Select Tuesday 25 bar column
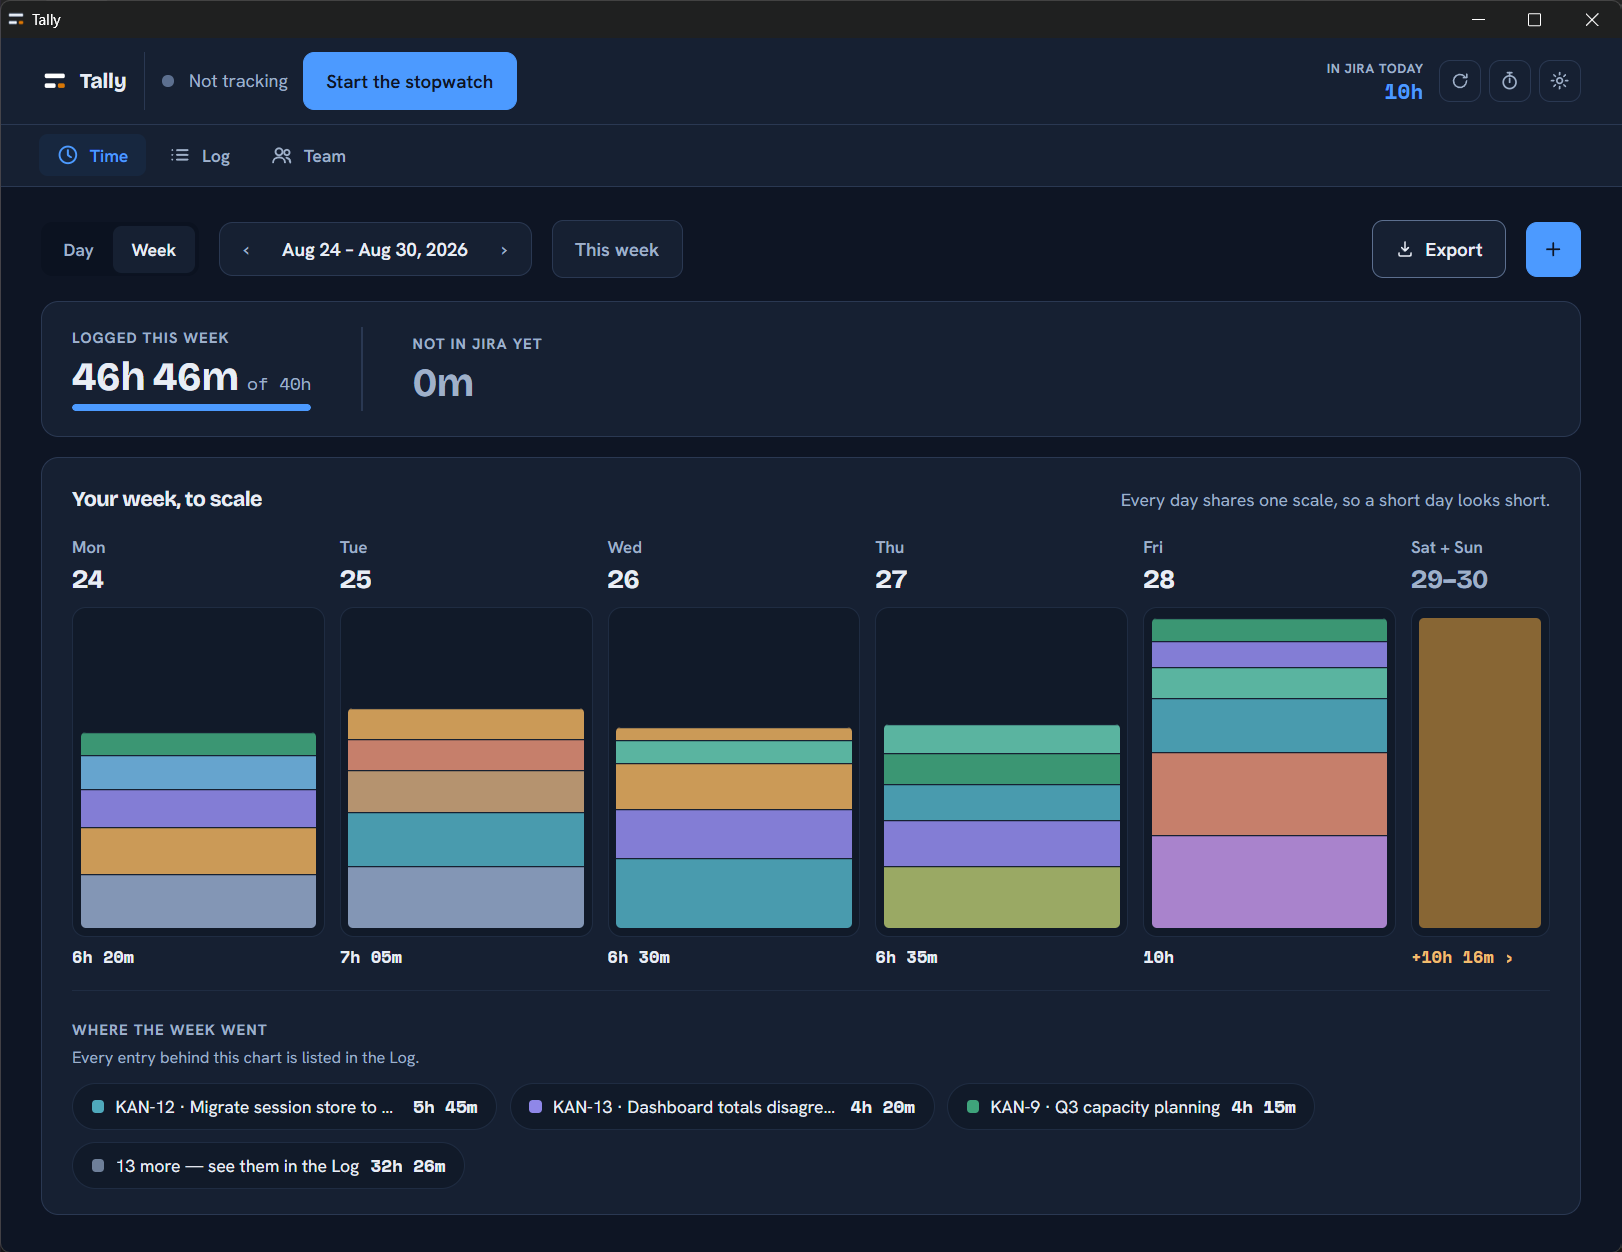This screenshot has width=1622, height=1252. click(466, 772)
